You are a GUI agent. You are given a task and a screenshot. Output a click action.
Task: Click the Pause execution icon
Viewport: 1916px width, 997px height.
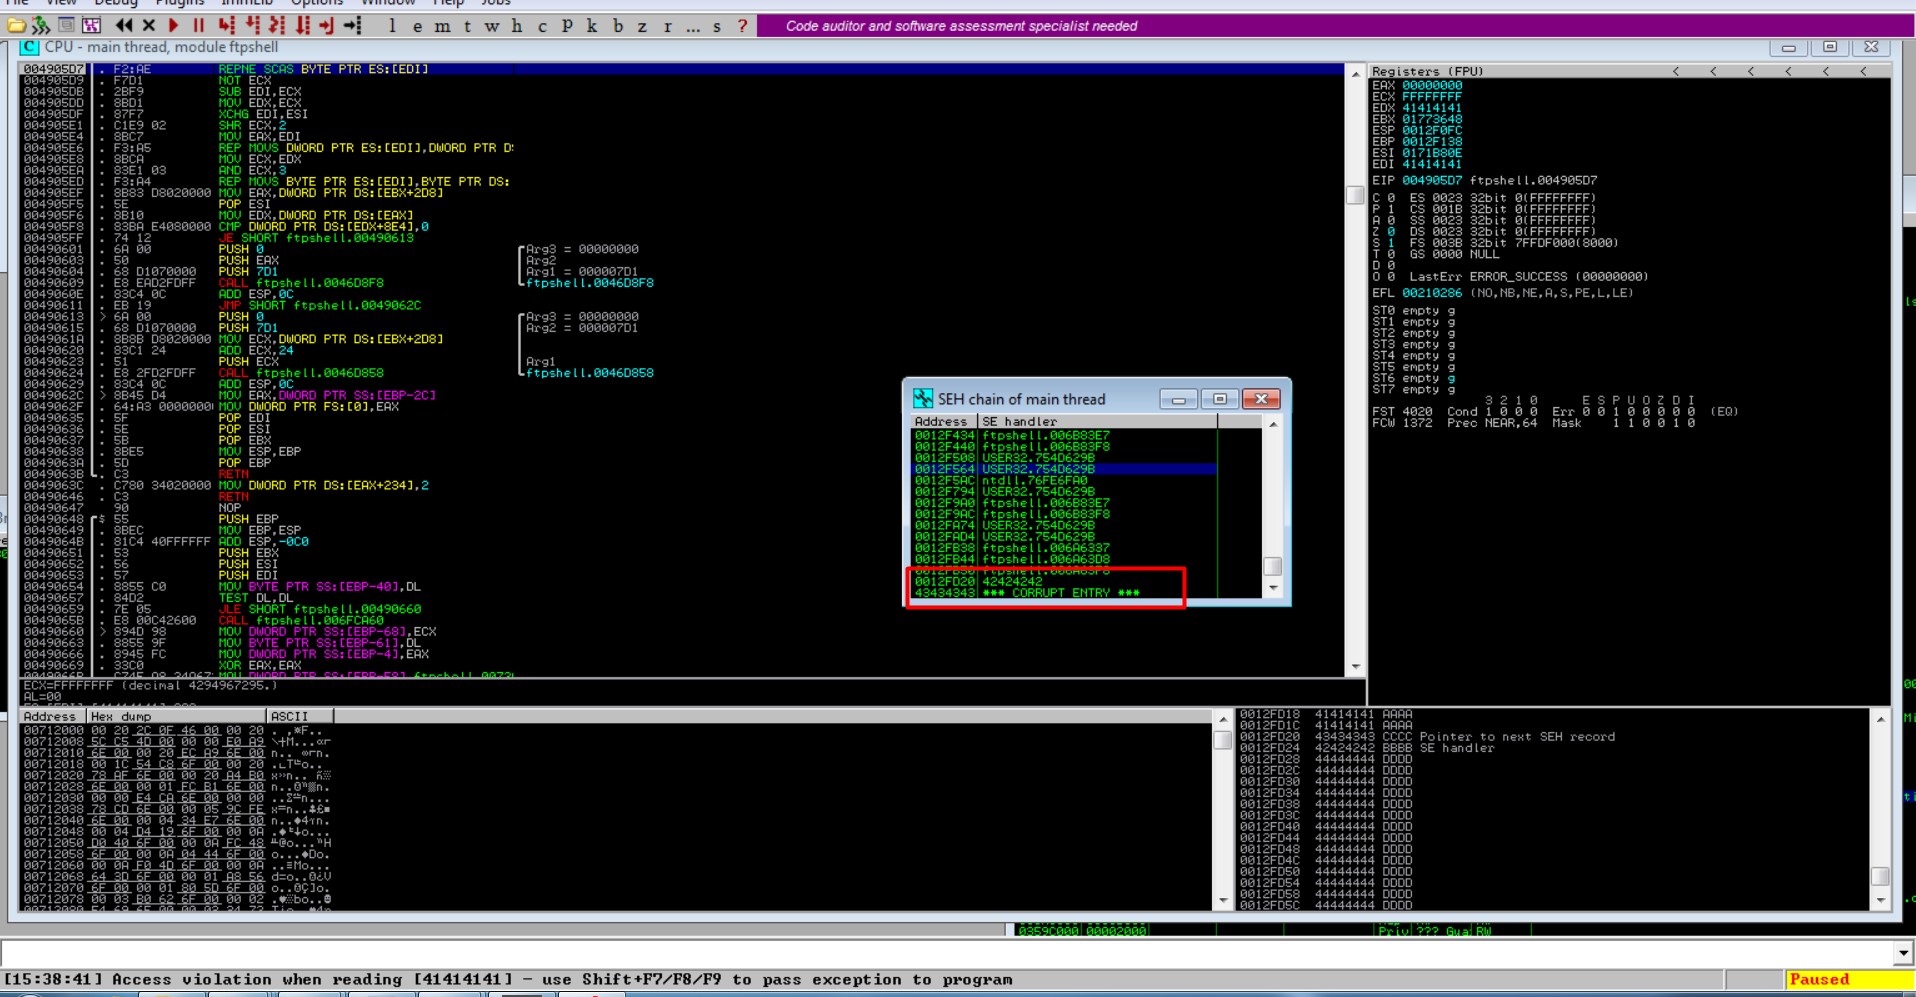coord(198,25)
